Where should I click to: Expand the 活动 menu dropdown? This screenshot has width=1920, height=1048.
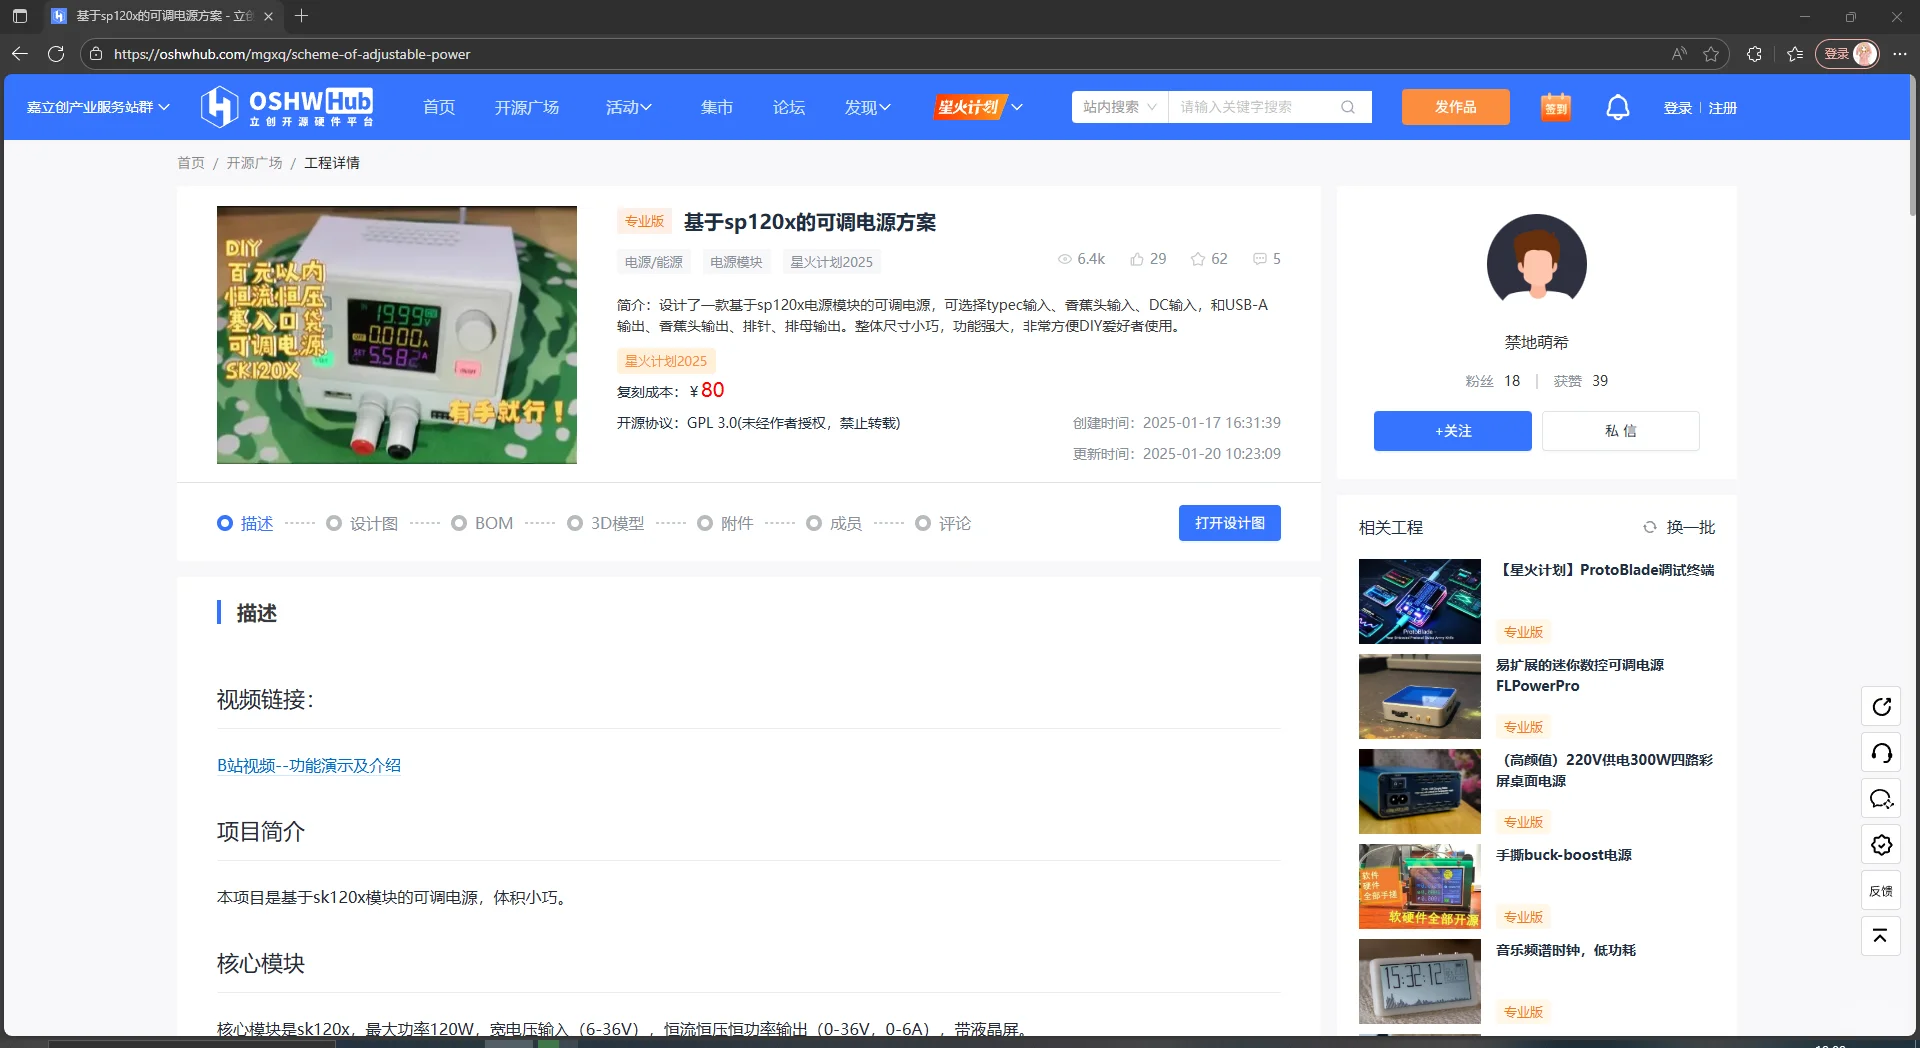629,107
